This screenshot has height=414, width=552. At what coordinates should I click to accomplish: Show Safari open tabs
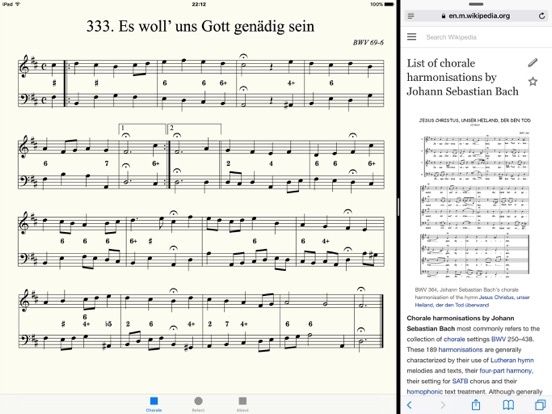coord(540,405)
